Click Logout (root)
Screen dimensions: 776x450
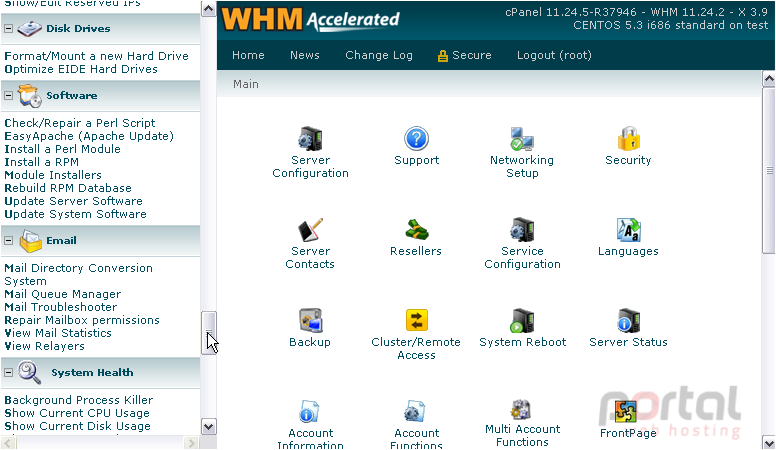(554, 55)
